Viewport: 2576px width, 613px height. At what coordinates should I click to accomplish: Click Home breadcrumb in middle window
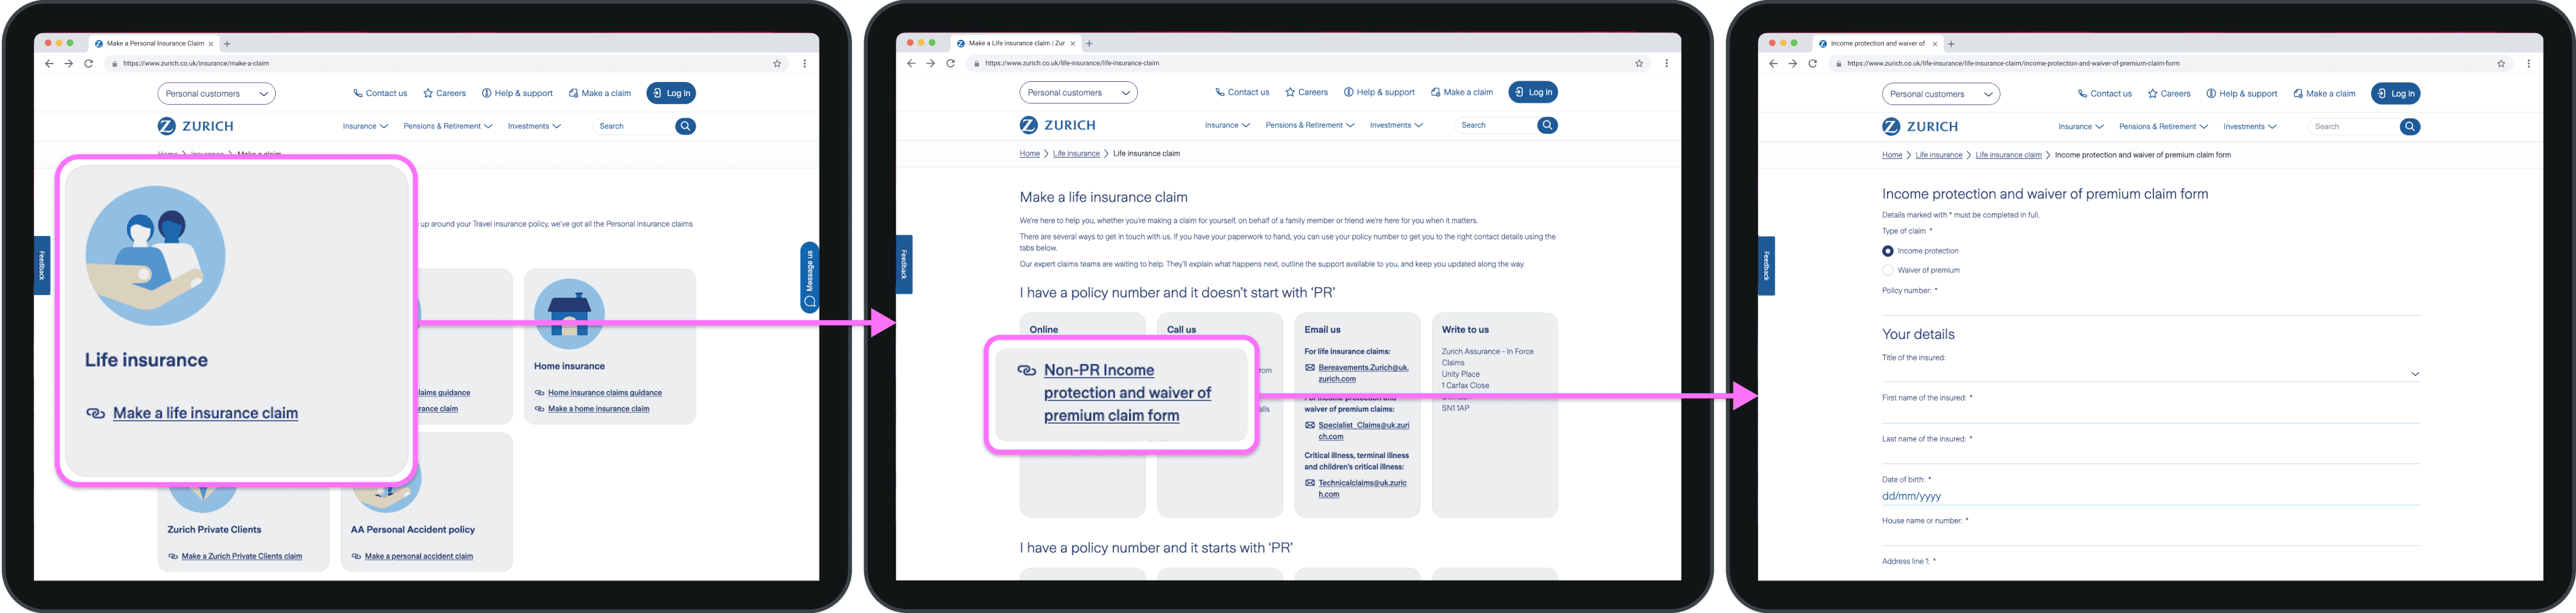[1030, 154]
